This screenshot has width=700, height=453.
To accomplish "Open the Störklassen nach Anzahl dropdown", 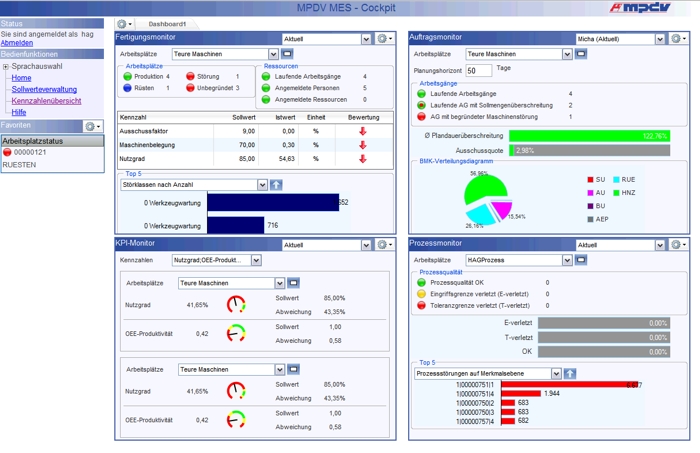I will [262, 185].
